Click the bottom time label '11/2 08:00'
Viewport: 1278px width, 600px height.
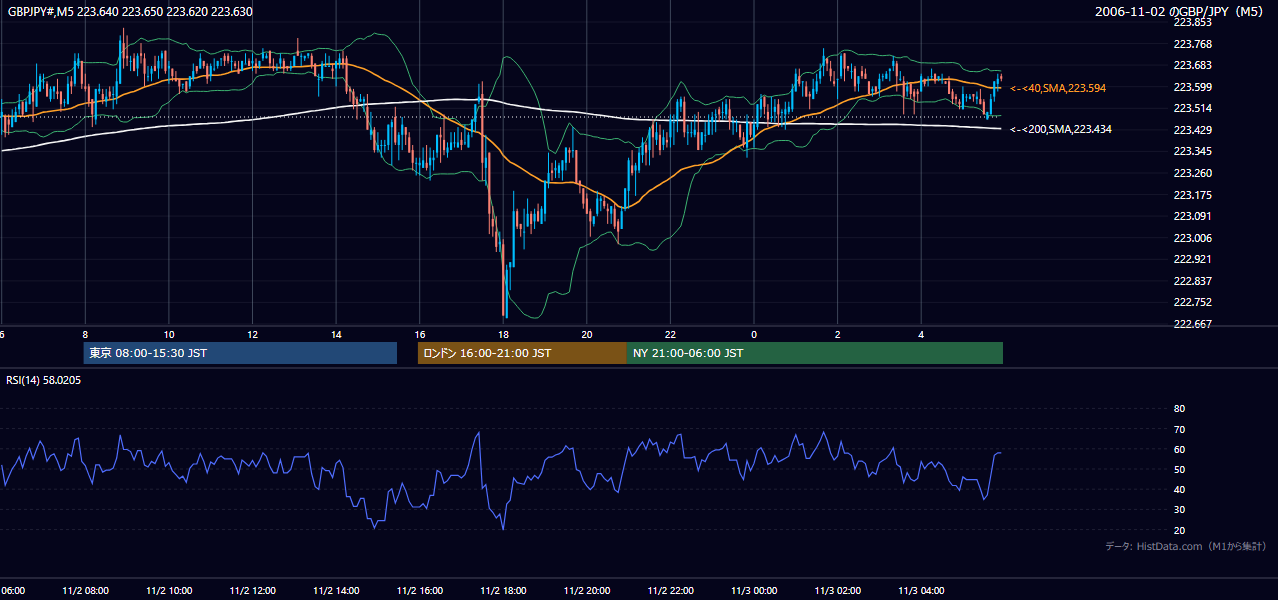(x=88, y=590)
